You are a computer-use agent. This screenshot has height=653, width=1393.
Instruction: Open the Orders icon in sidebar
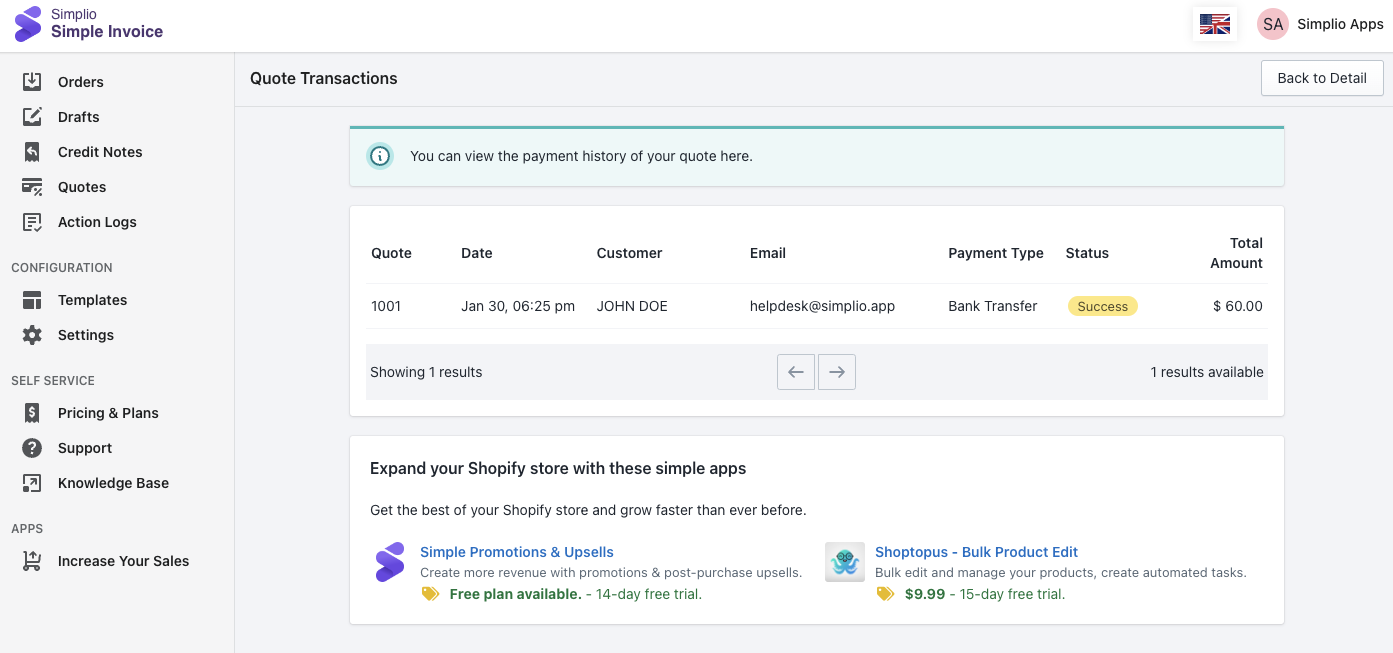[x=32, y=82]
